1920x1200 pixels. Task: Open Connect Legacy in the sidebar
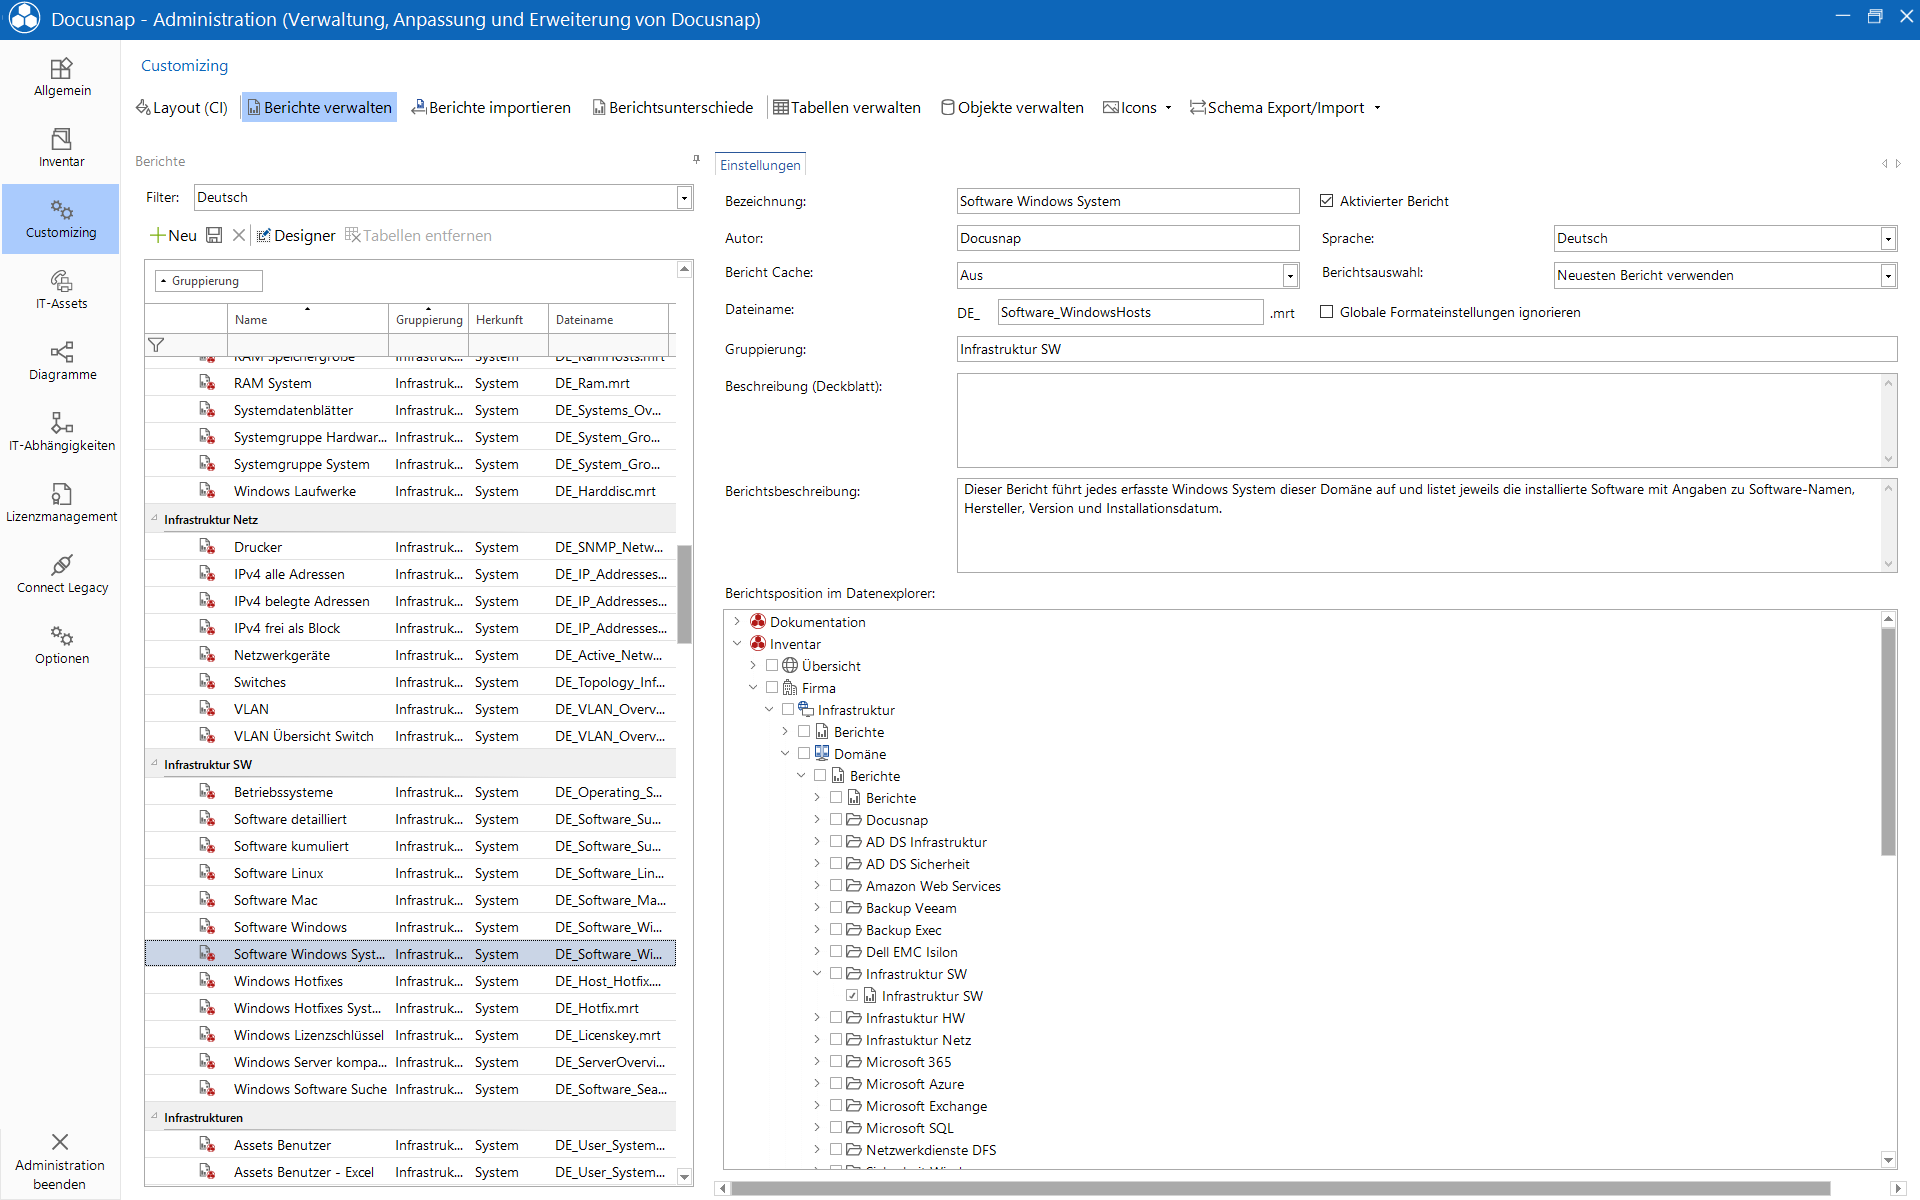(61, 573)
